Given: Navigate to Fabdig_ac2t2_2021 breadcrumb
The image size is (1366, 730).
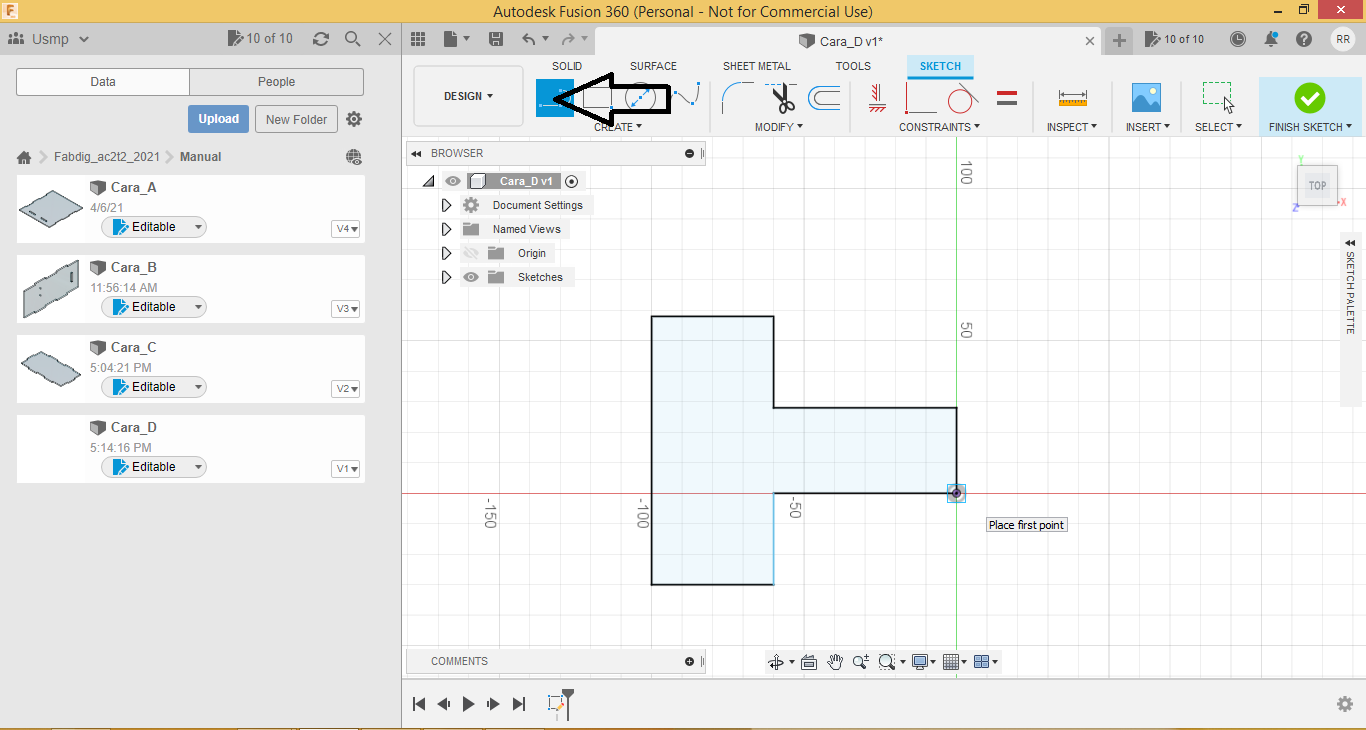Looking at the screenshot, I should [108, 157].
